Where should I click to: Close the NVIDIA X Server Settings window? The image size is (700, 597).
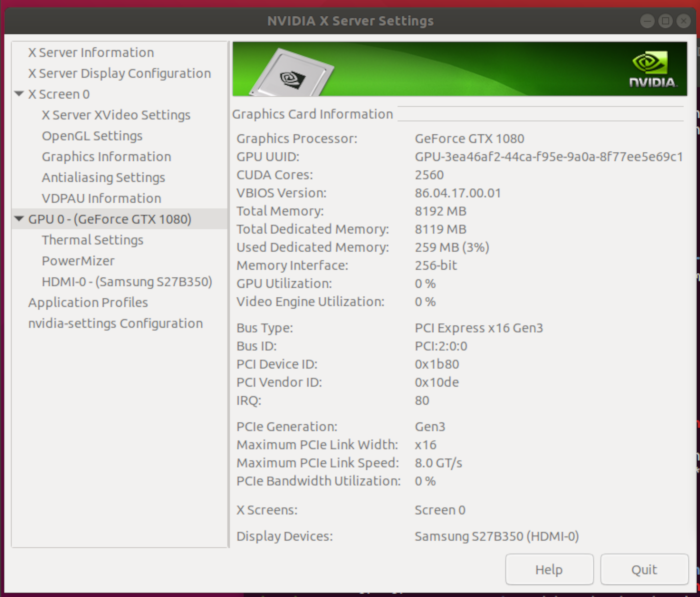tap(683, 21)
